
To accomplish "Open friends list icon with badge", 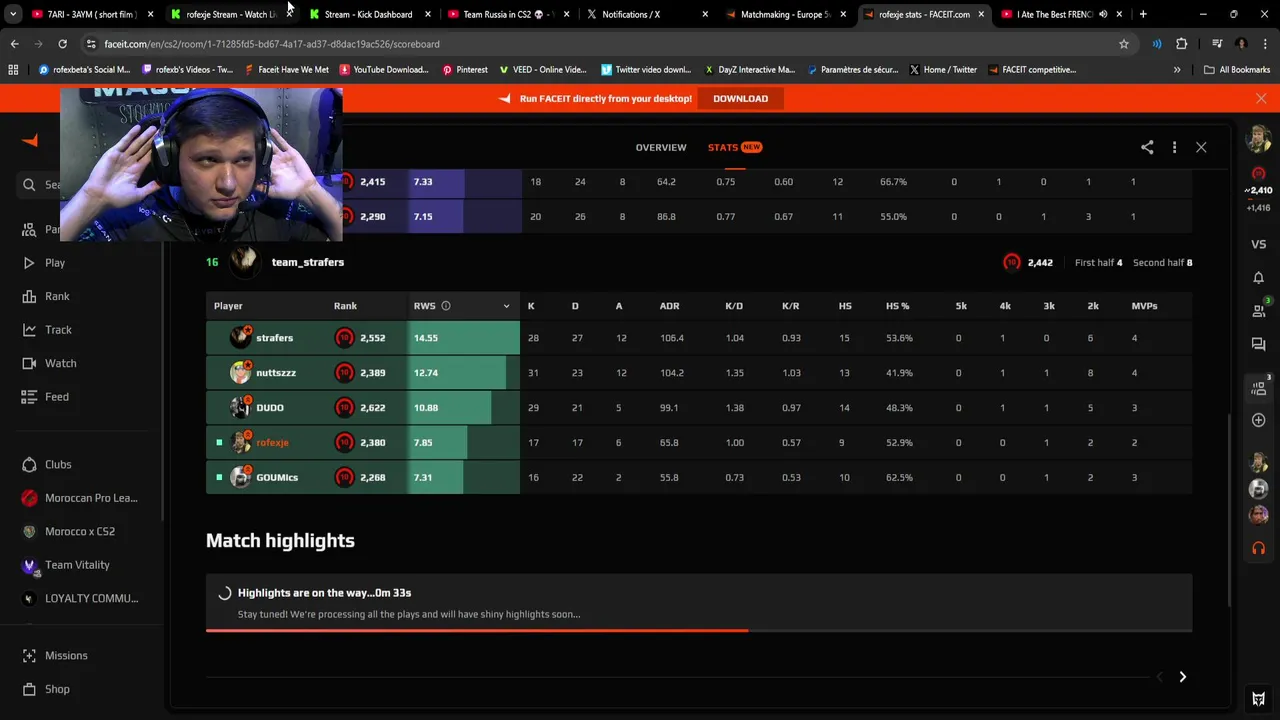I will 1259,310.
